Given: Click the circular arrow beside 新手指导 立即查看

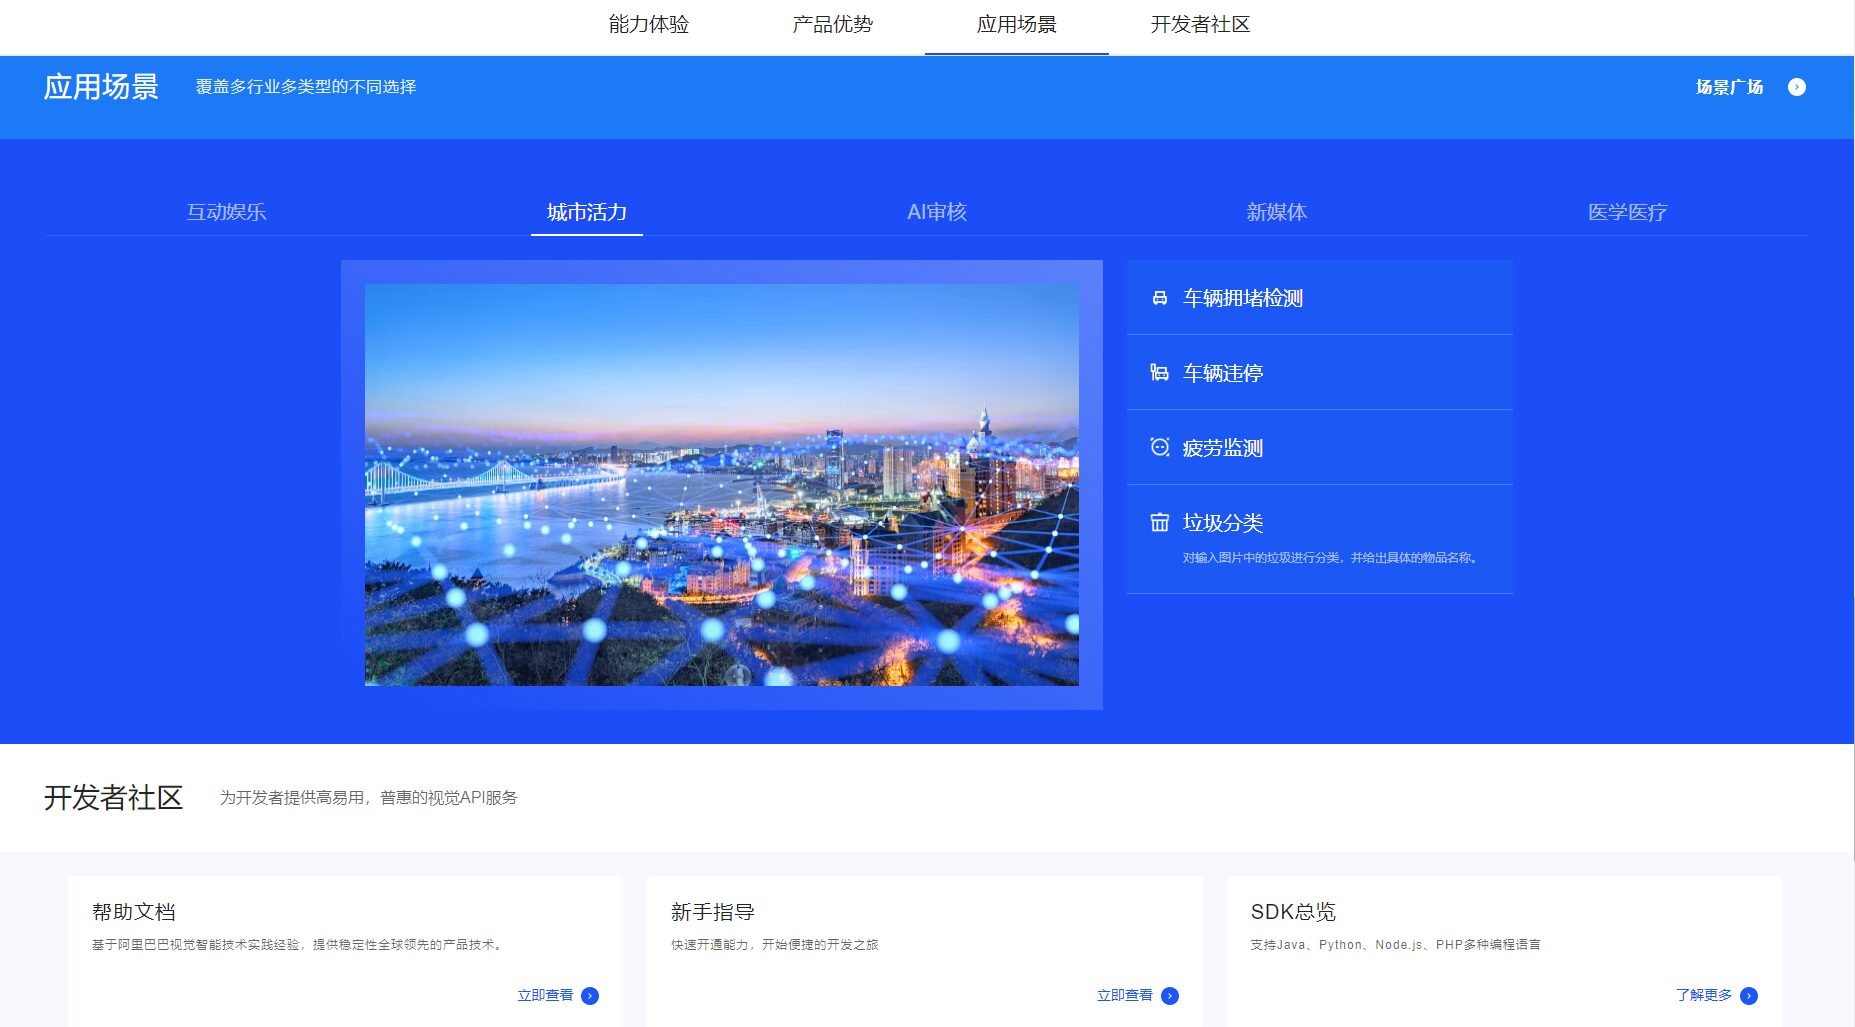Looking at the screenshot, I should click(x=1168, y=995).
